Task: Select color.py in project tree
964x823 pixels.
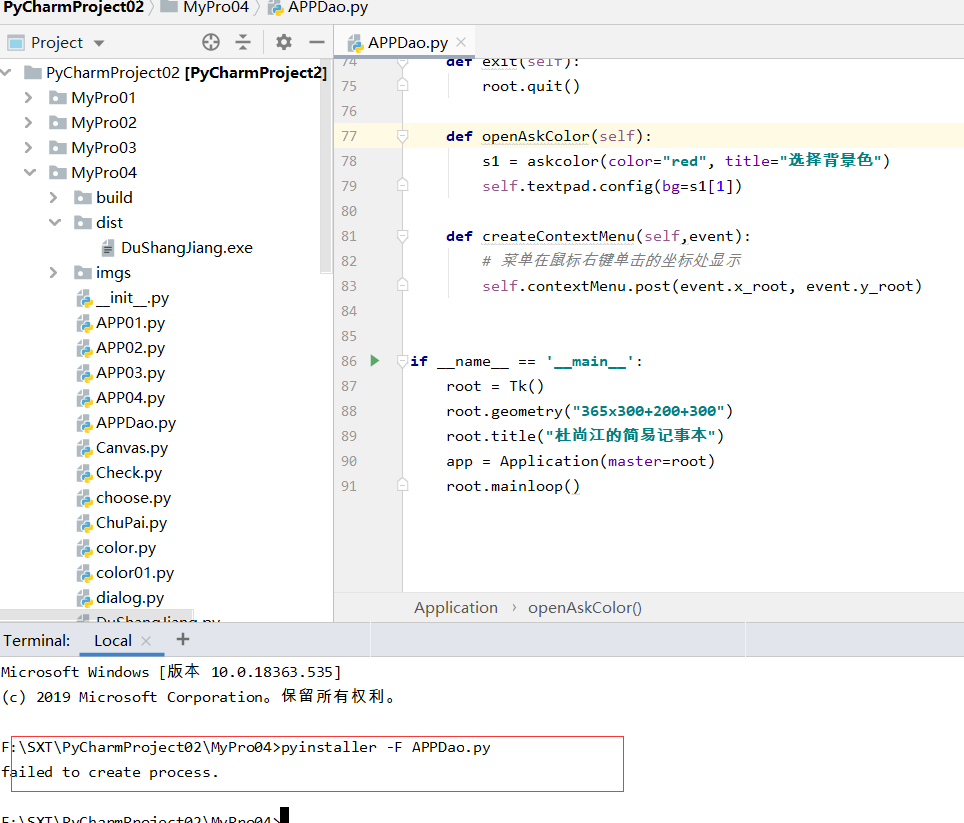Action: tap(125, 548)
